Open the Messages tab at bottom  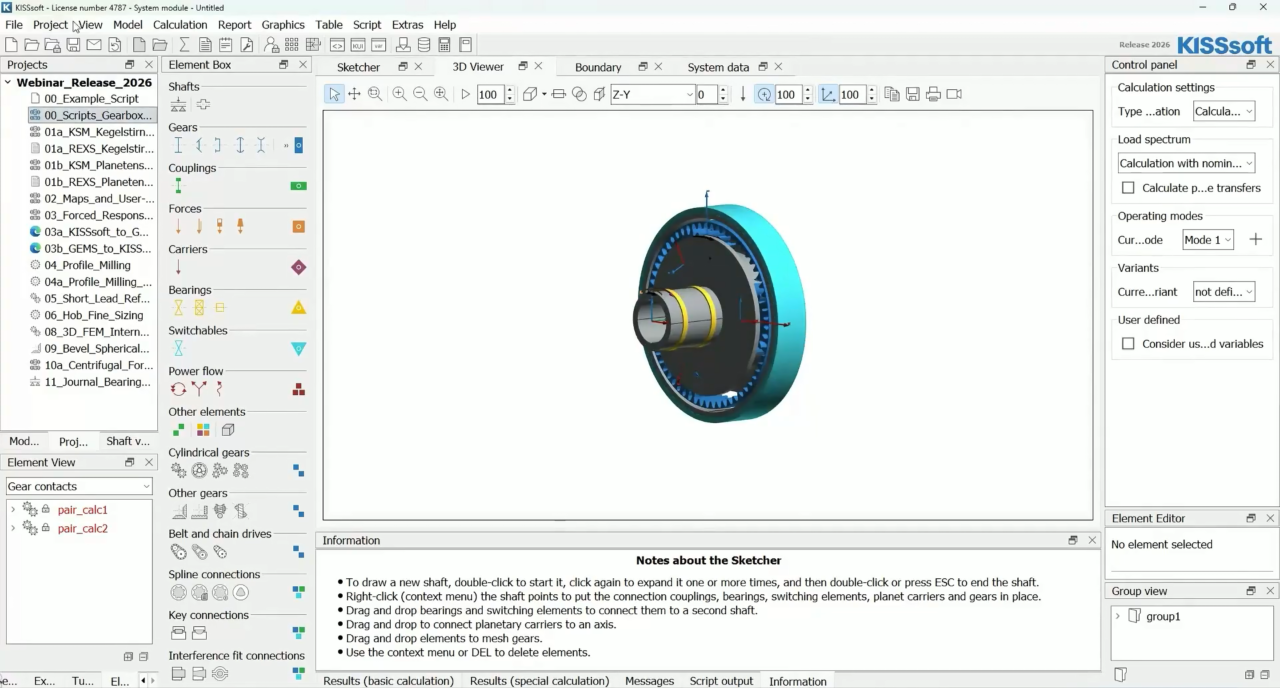coord(649,681)
